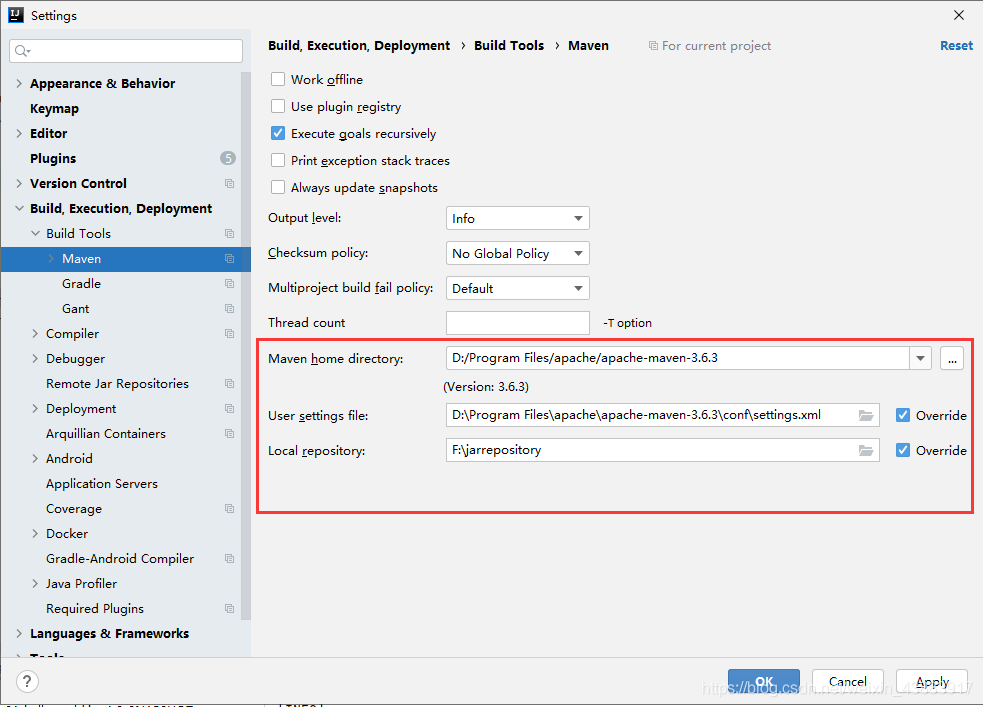Uncheck Override for Local repository
Image resolution: width=983 pixels, height=707 pixels.
(x=903, y=451)
